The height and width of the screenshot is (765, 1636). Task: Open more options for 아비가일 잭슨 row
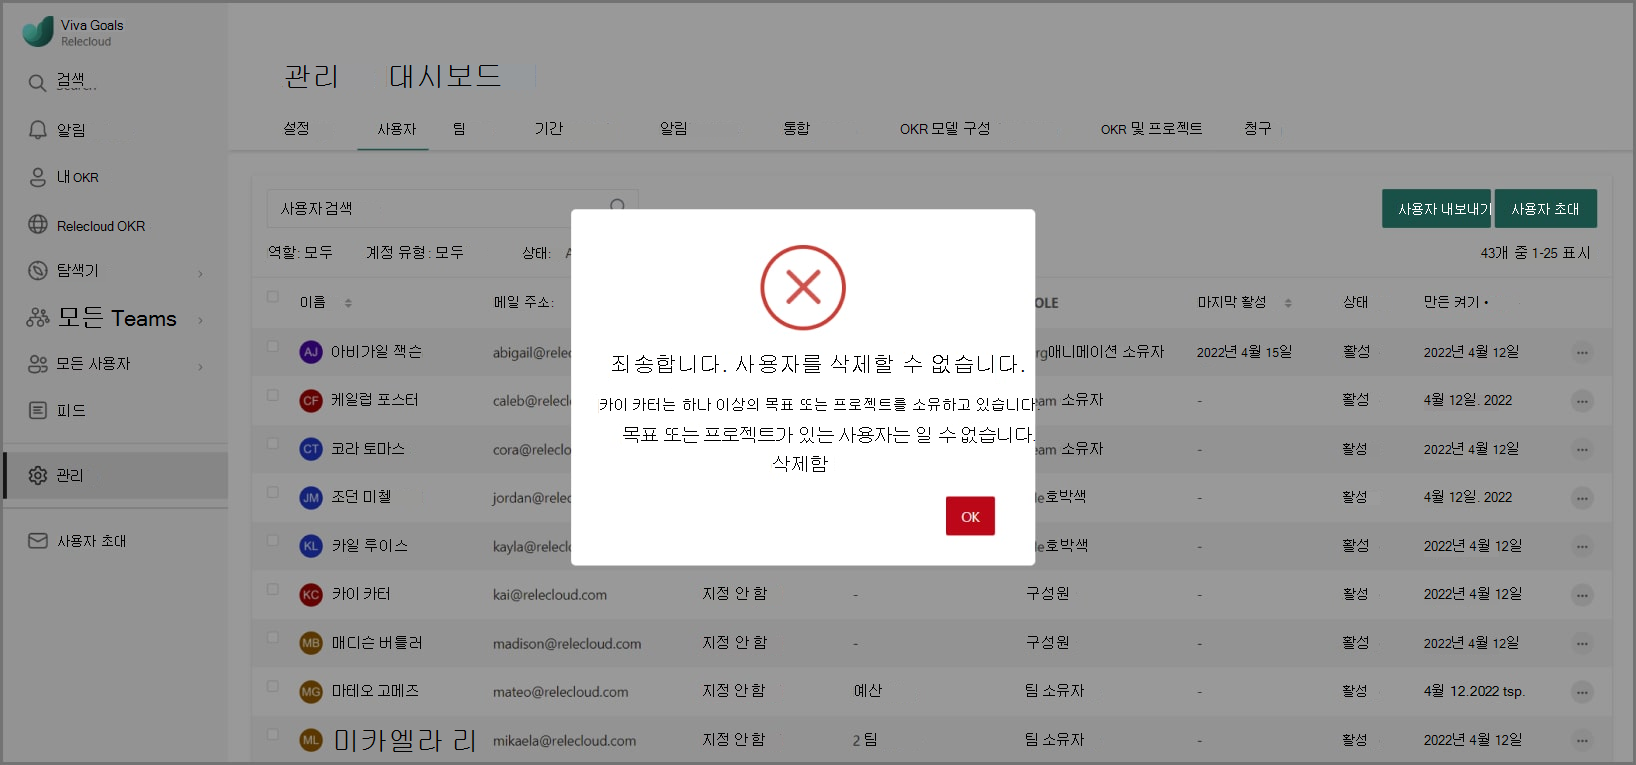click(1582, 352)
